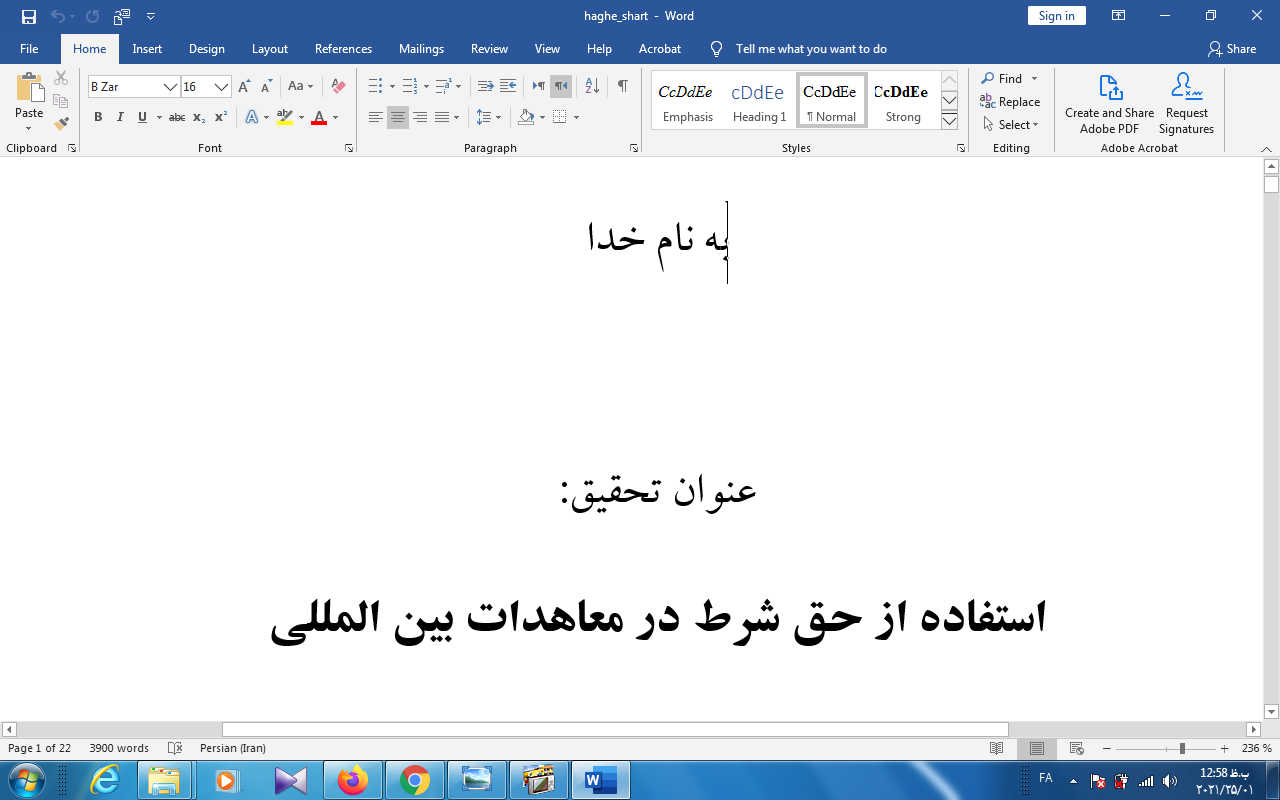Switch to the Layout tab

[269, 49]
